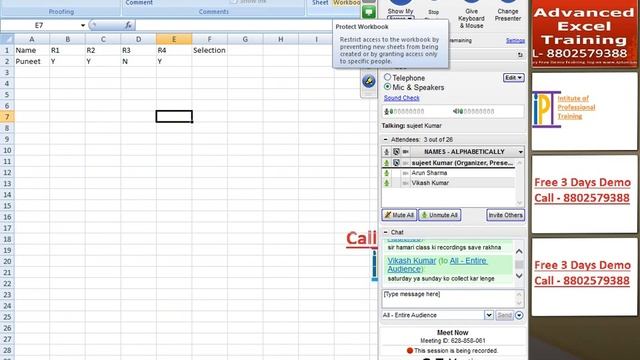640x360 pixels.
Task: Select sujeet Kumar (Organizer) in attendee list
Action: (449, 163)
